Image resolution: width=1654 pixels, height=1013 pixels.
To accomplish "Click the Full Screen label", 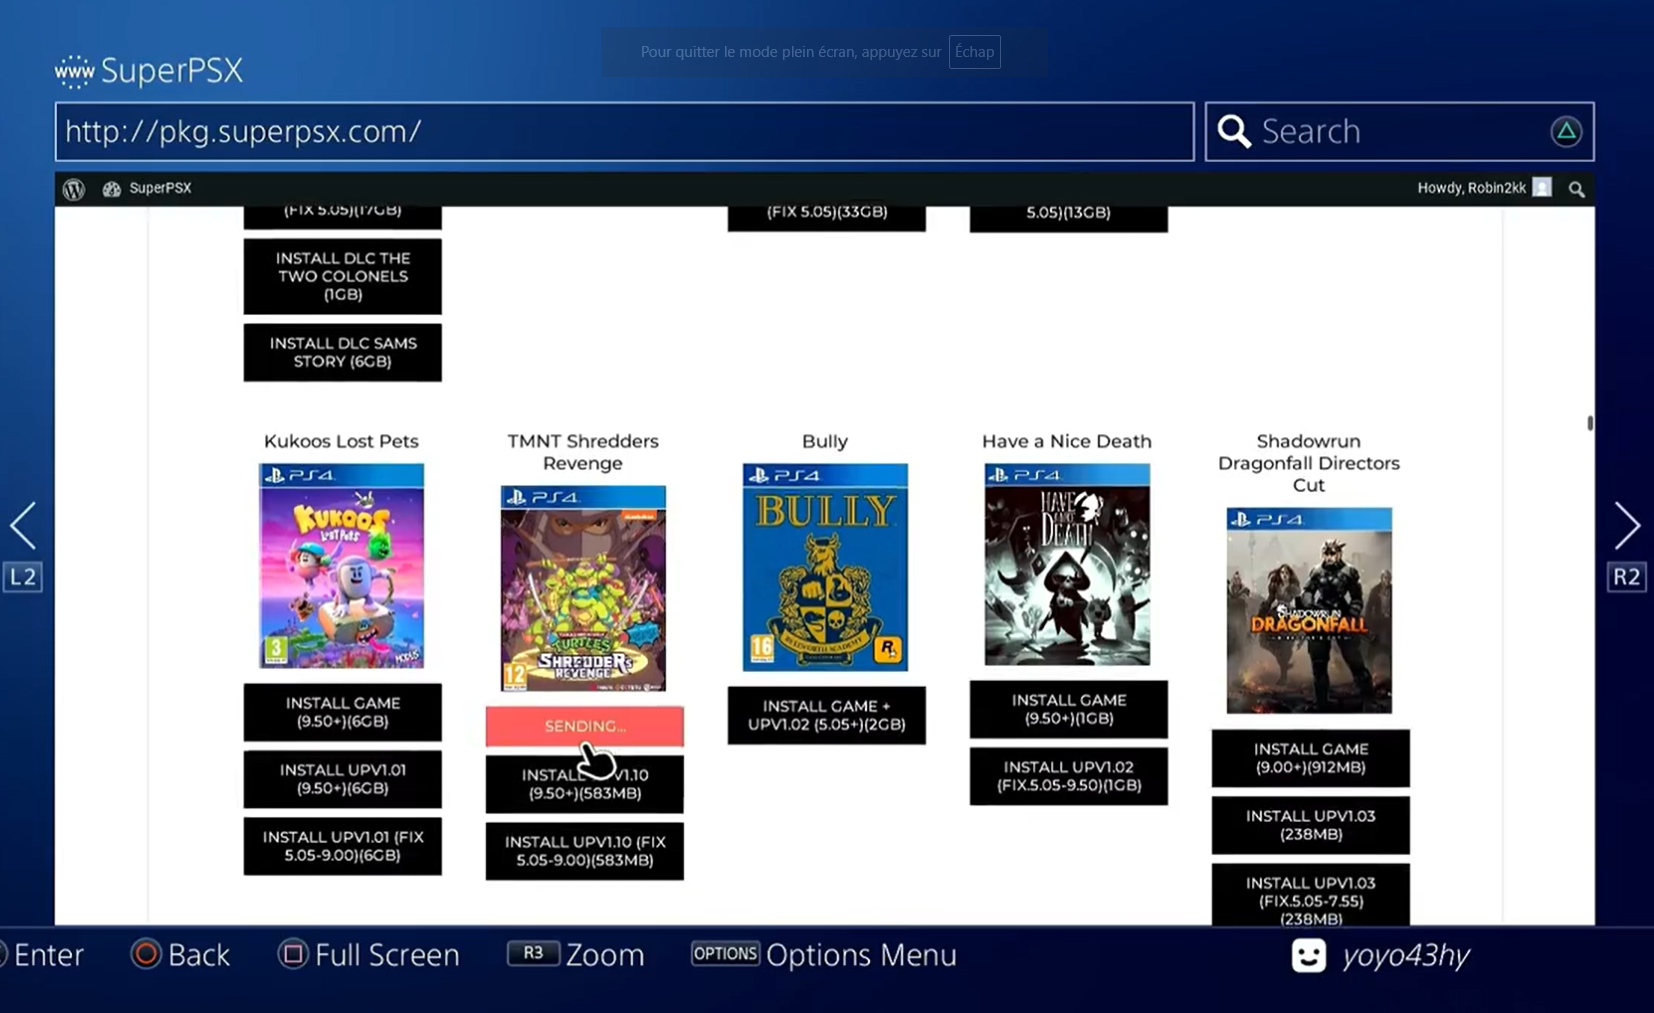I will [x=387, y=955].
